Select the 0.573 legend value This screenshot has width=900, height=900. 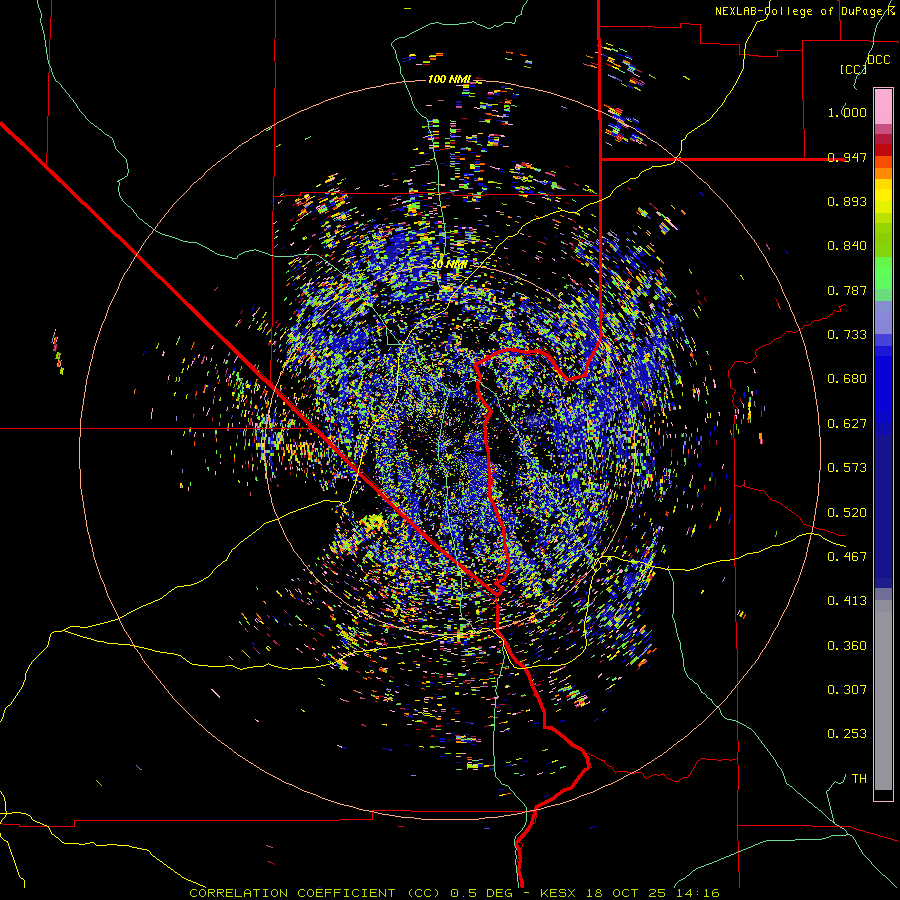pos(847,468)
